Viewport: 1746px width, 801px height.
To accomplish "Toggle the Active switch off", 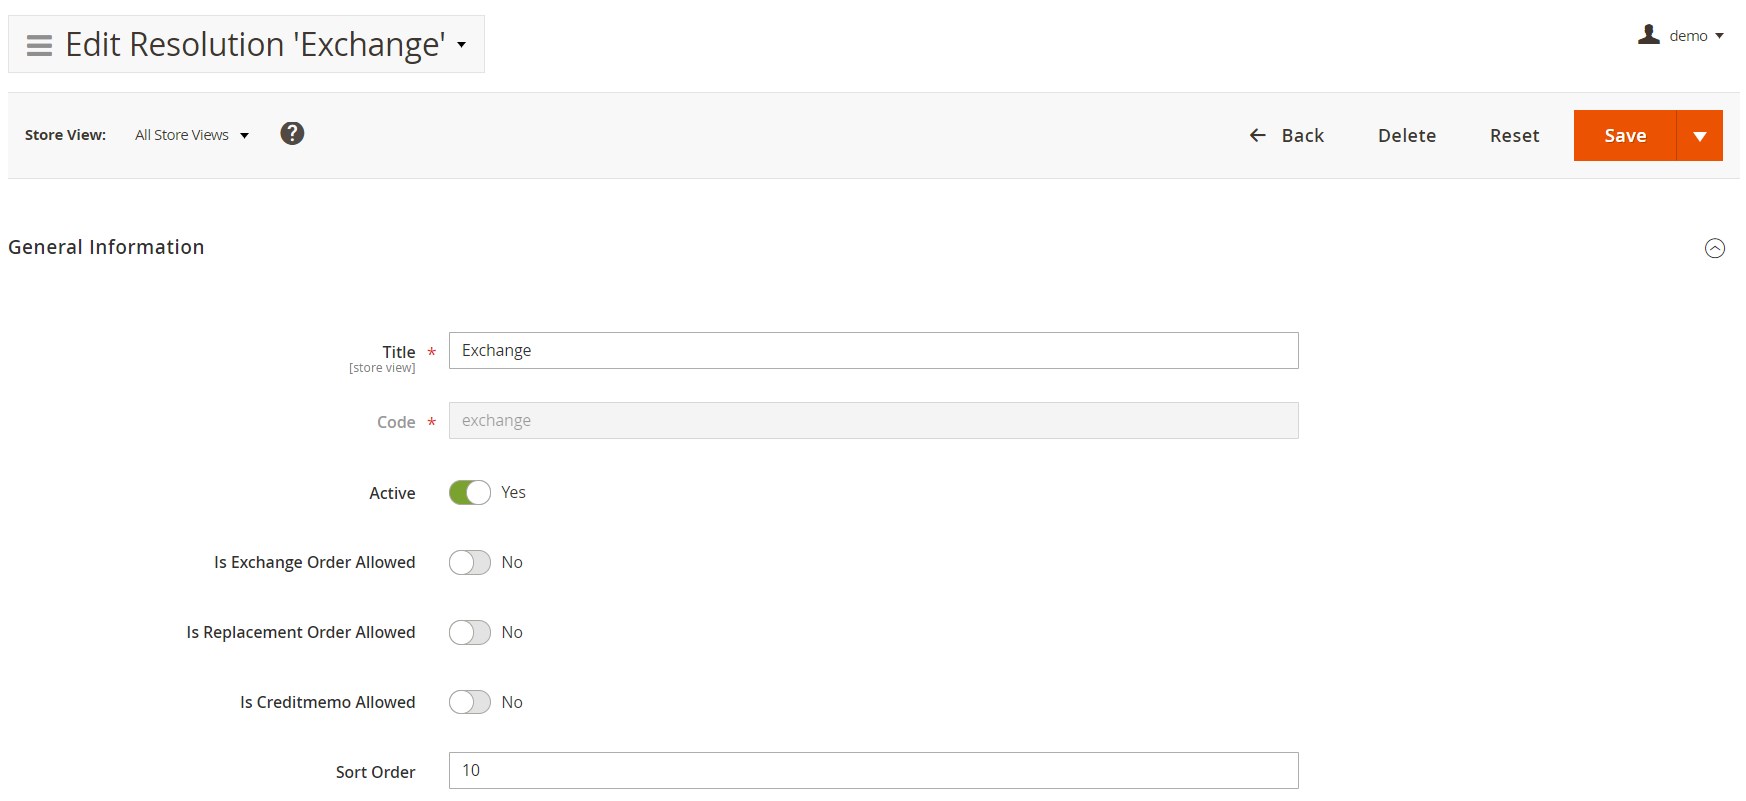I will [x=470, y=493].
